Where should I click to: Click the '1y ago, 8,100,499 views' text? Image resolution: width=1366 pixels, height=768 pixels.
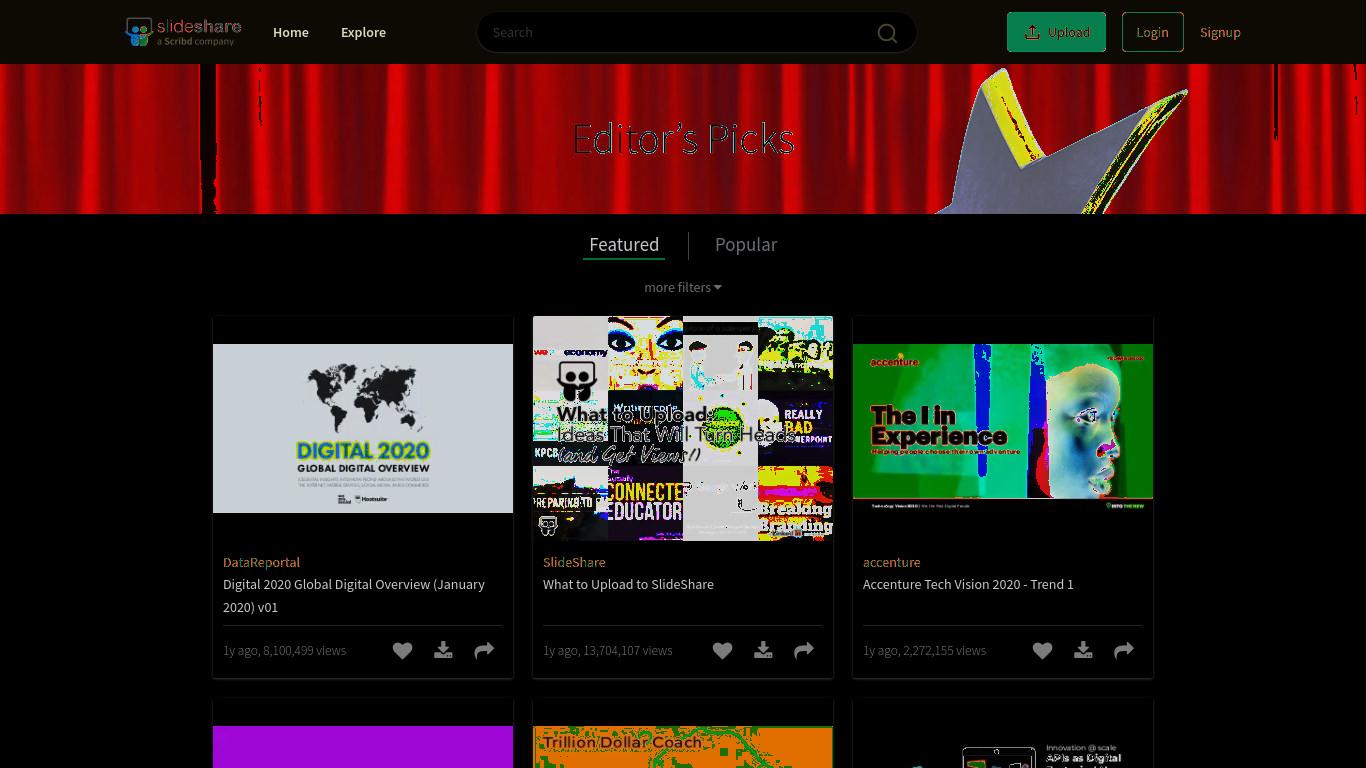point(285,650)
